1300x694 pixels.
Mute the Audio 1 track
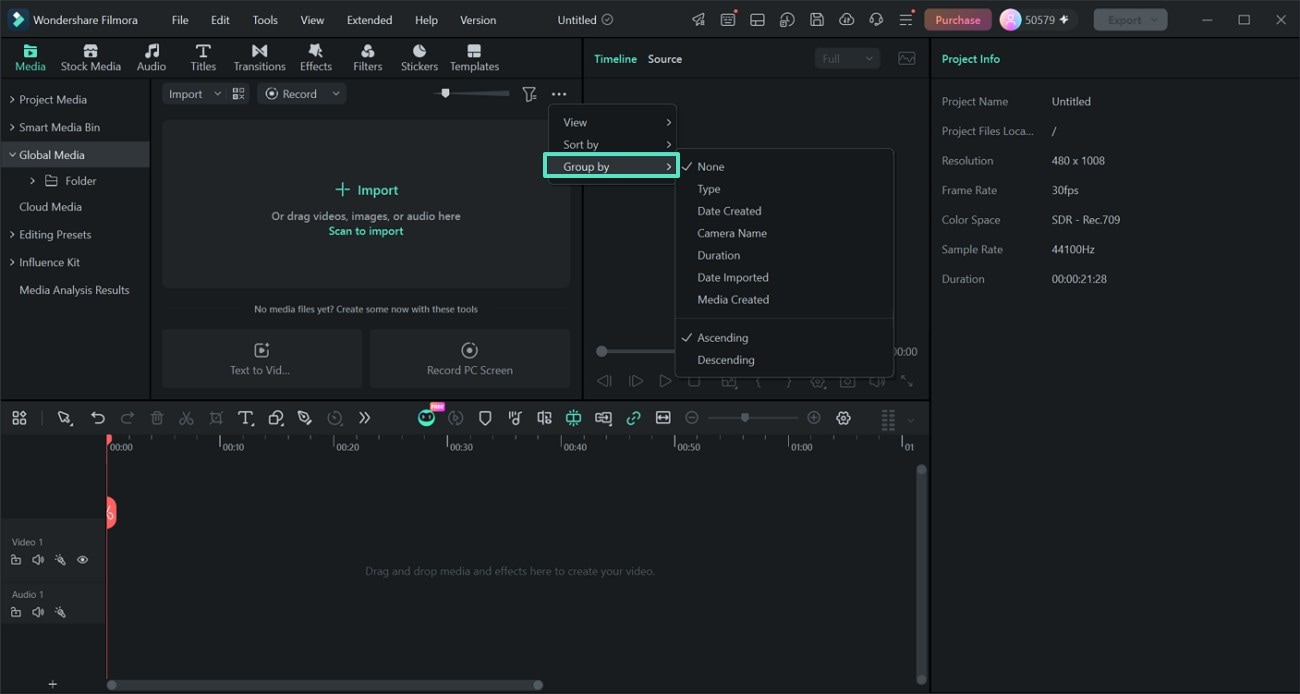38,612
